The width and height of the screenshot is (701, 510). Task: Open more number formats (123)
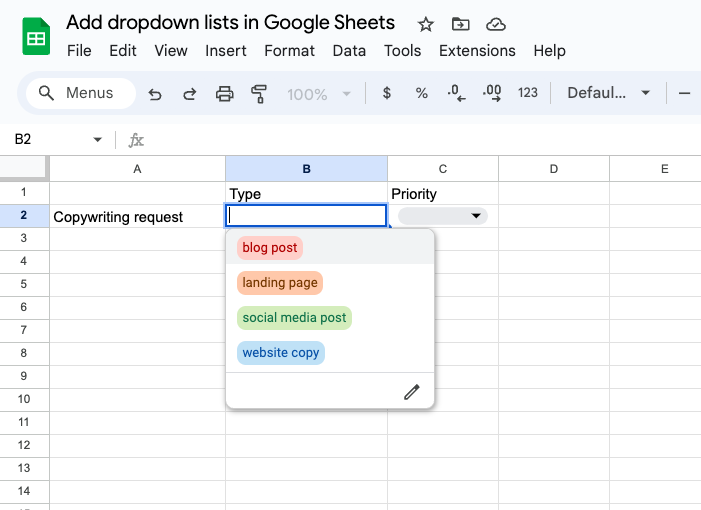(x=528, y=93)
